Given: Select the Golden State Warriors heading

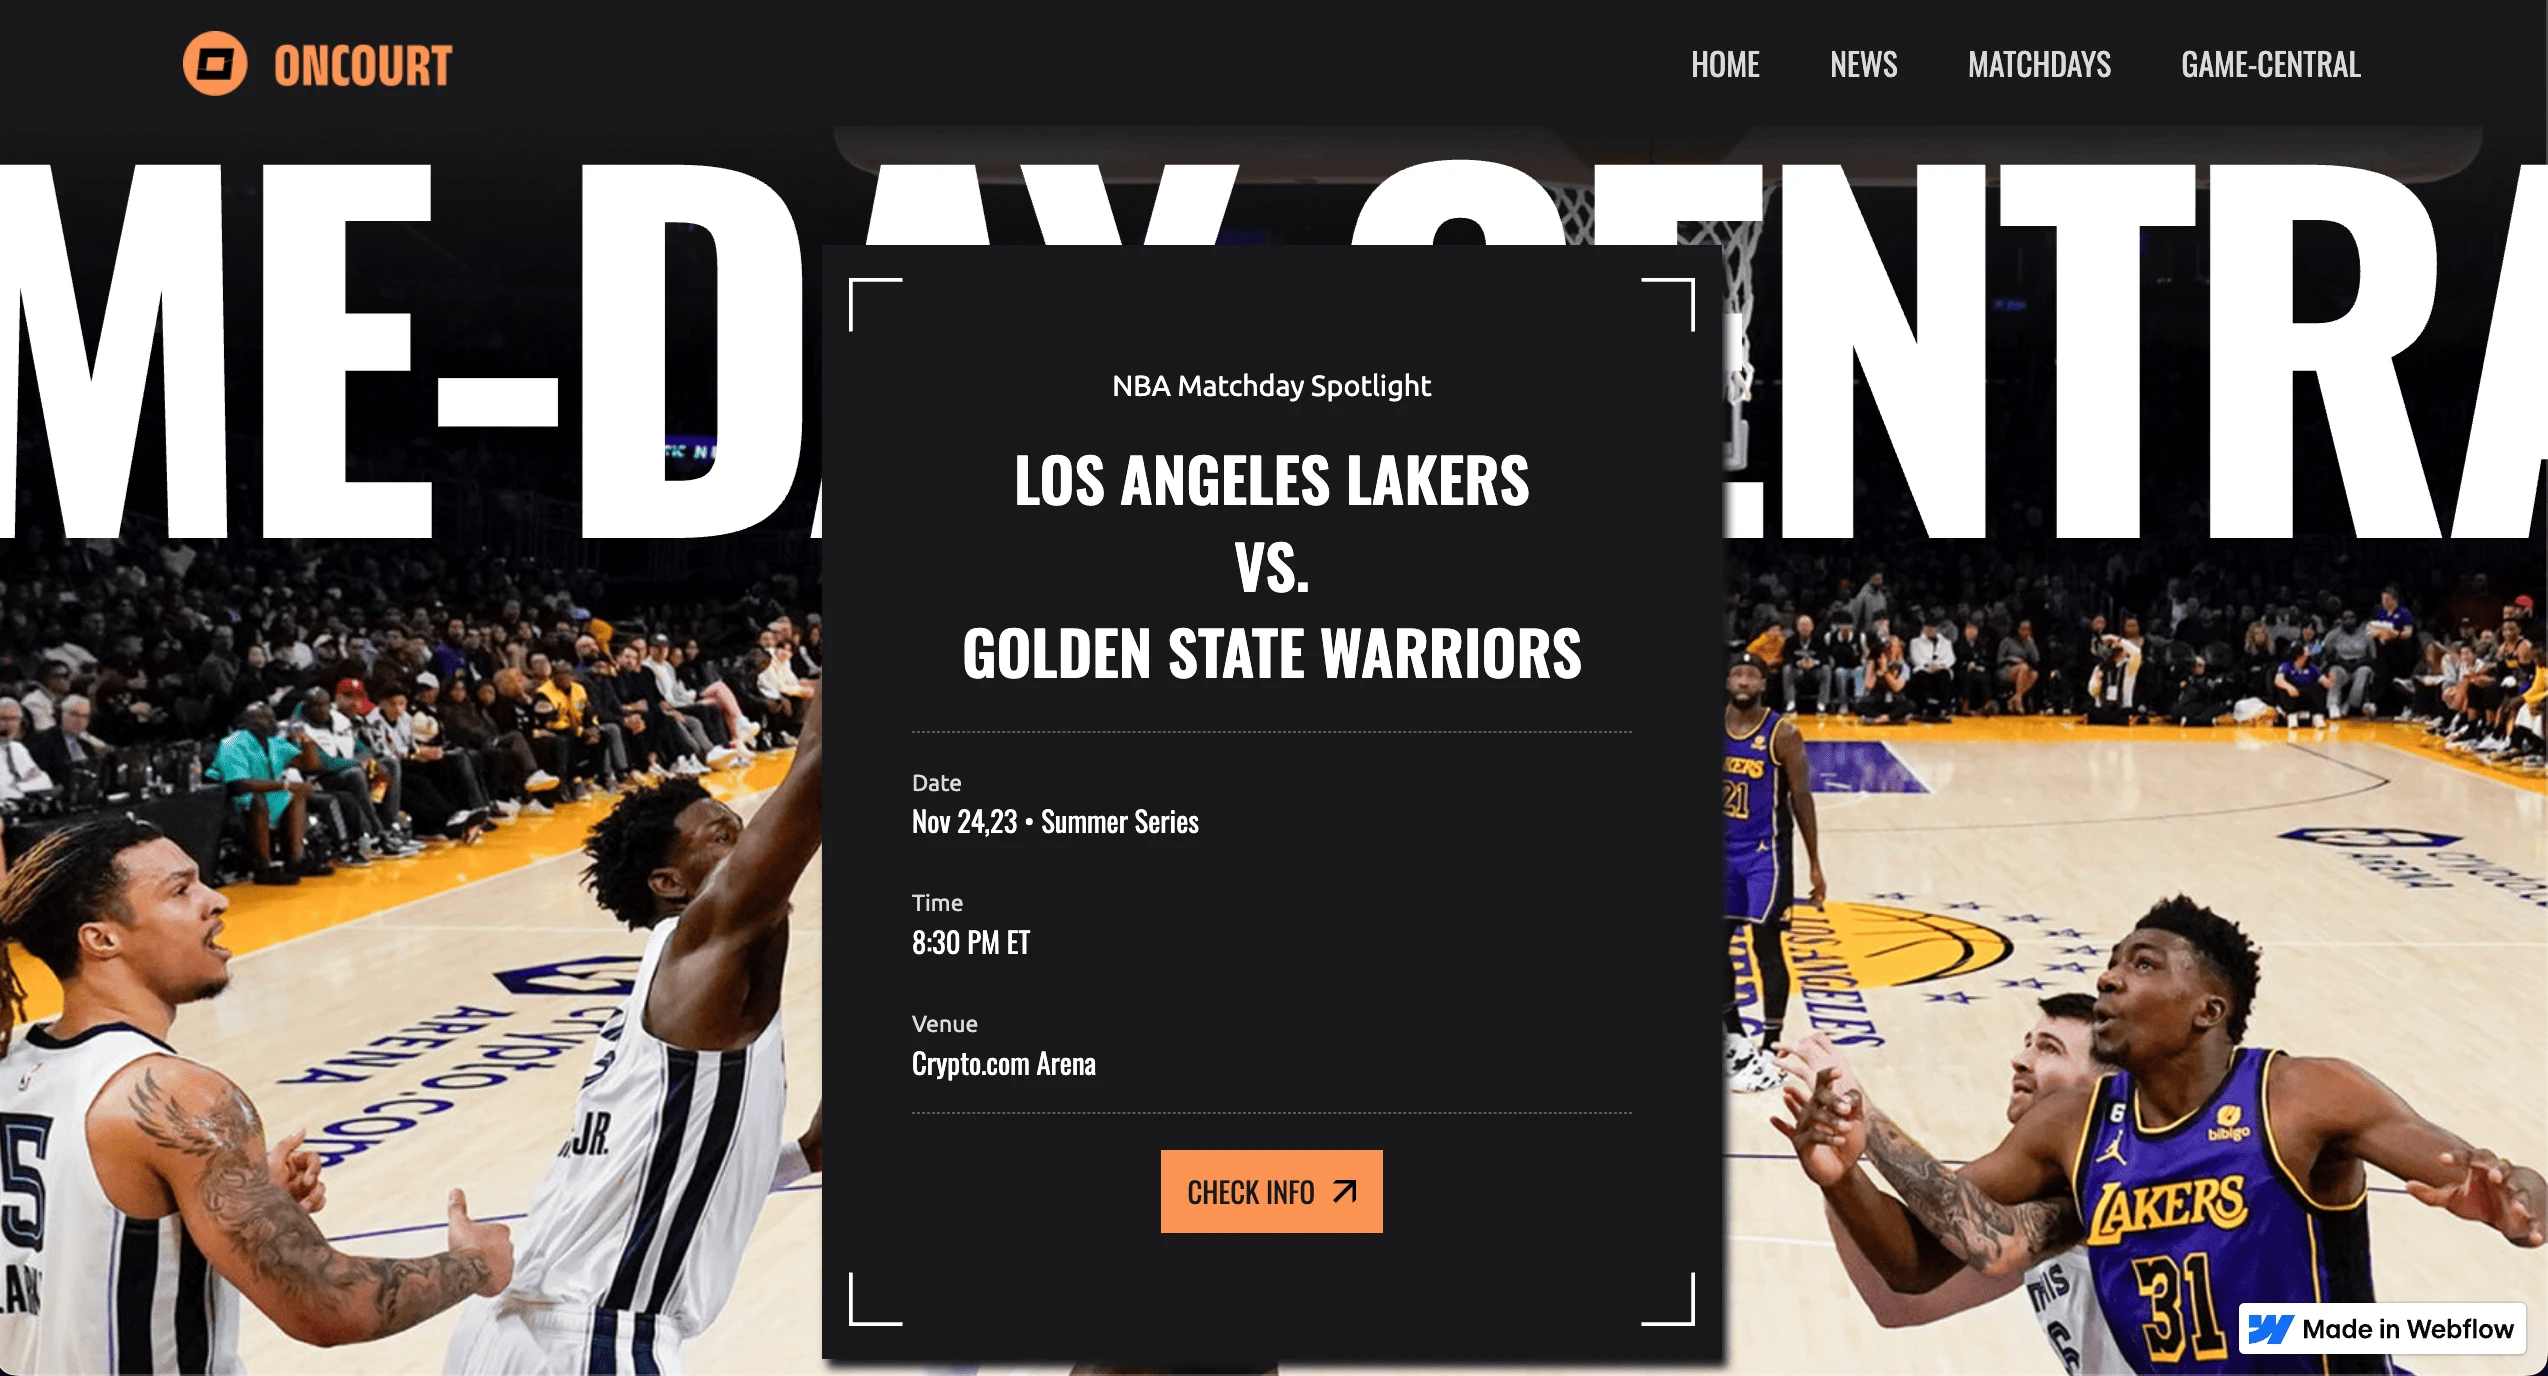Looking at the screenshot, I should (1272, 654).
